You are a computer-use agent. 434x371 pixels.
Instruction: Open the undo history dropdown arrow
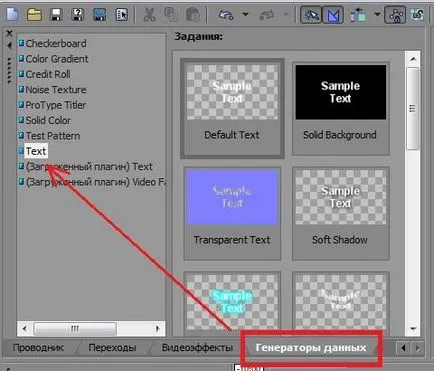(245, 15)
